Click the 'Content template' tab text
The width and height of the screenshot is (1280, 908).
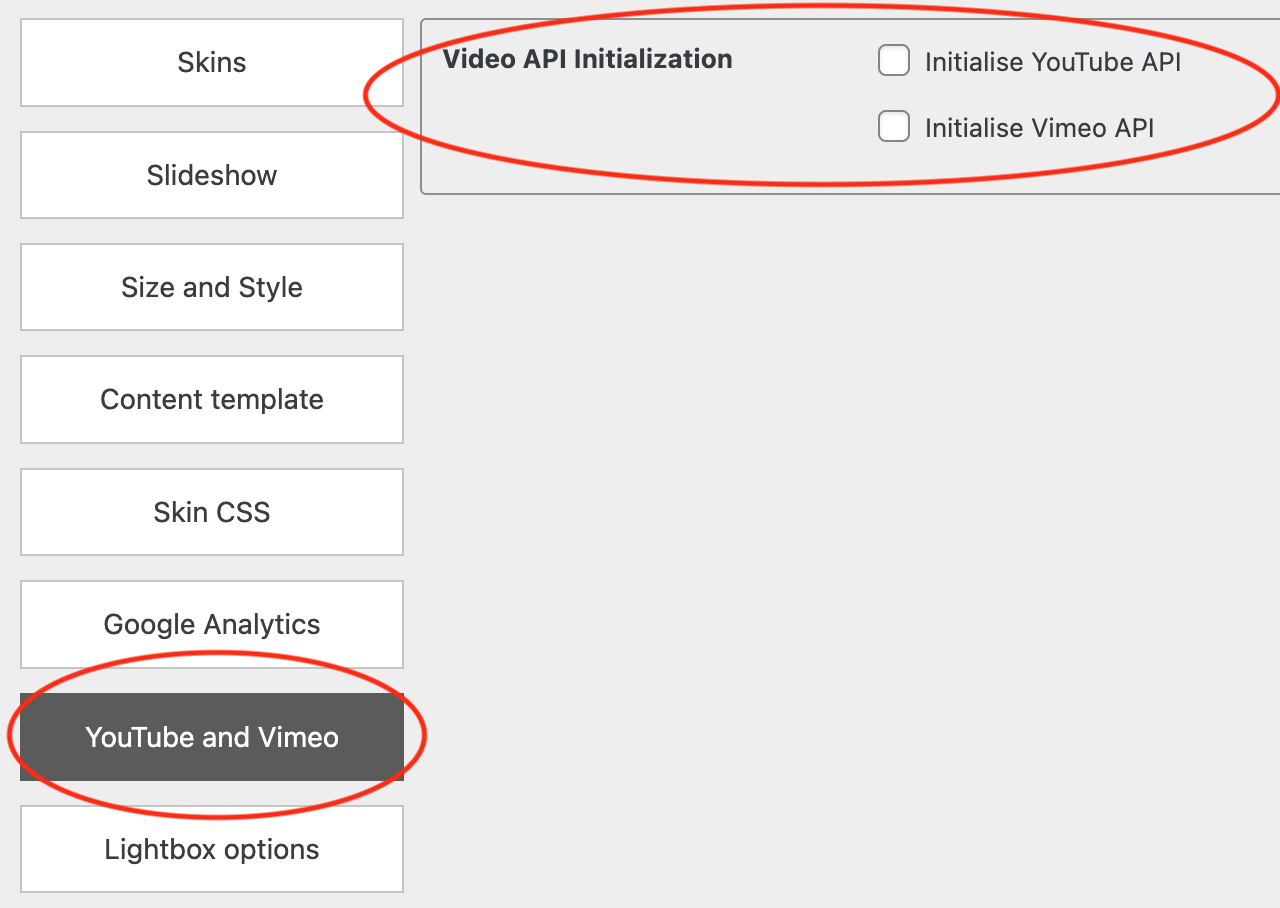coord(211,399)
